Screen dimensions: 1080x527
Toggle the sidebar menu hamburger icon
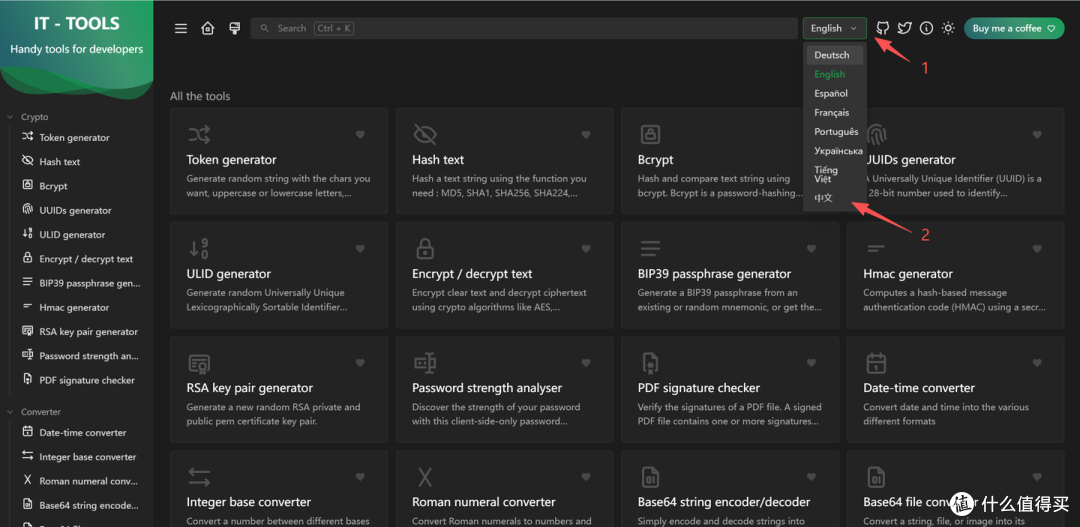click(x=180, y=28)
